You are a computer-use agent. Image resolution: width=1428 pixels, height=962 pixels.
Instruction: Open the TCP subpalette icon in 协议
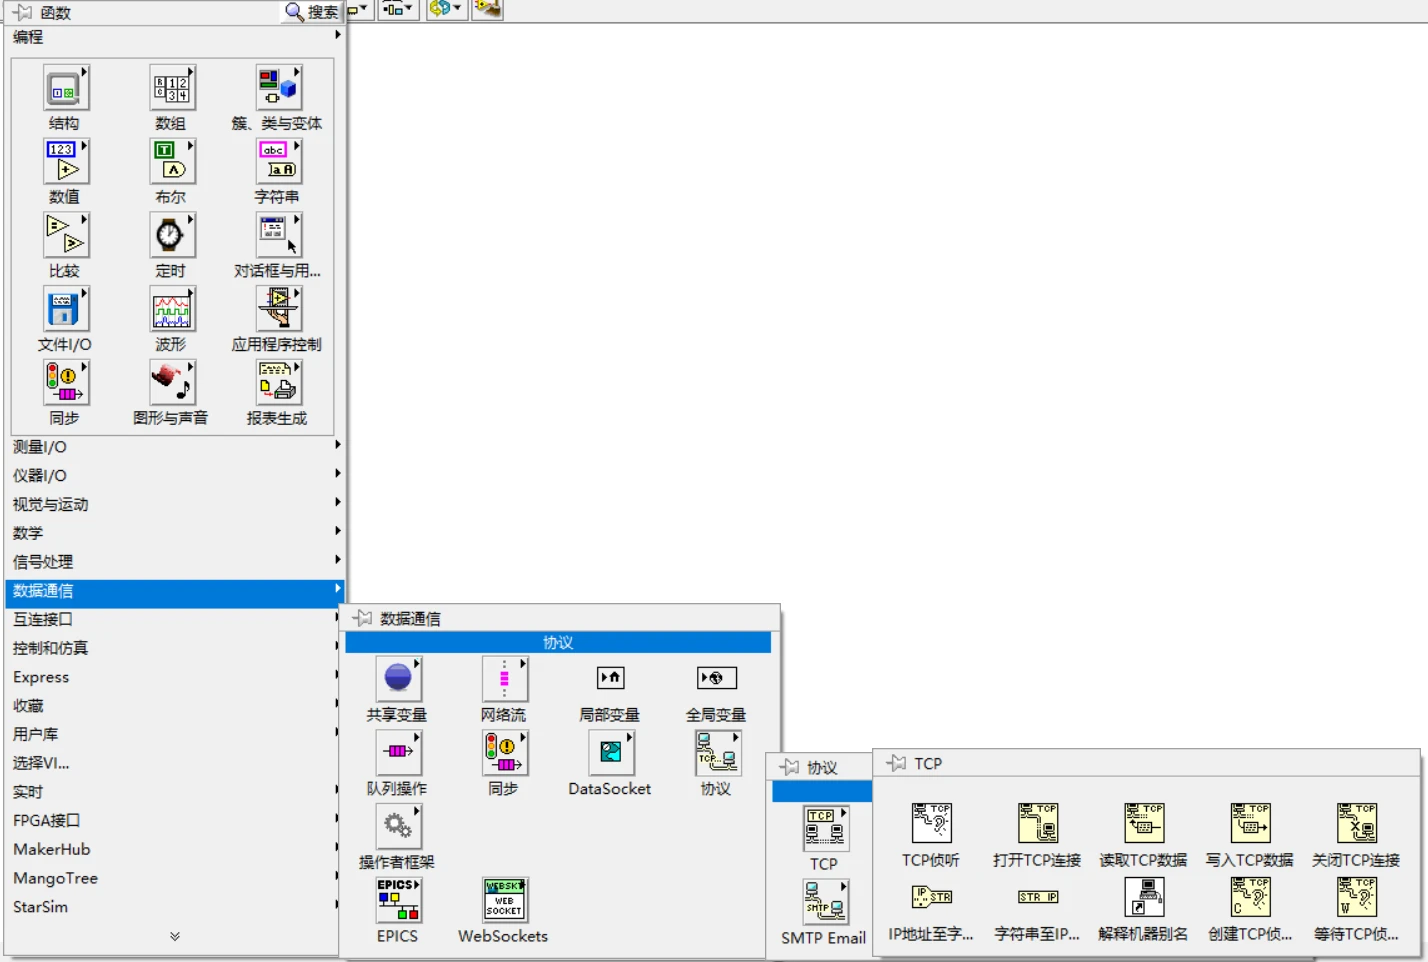825,828
